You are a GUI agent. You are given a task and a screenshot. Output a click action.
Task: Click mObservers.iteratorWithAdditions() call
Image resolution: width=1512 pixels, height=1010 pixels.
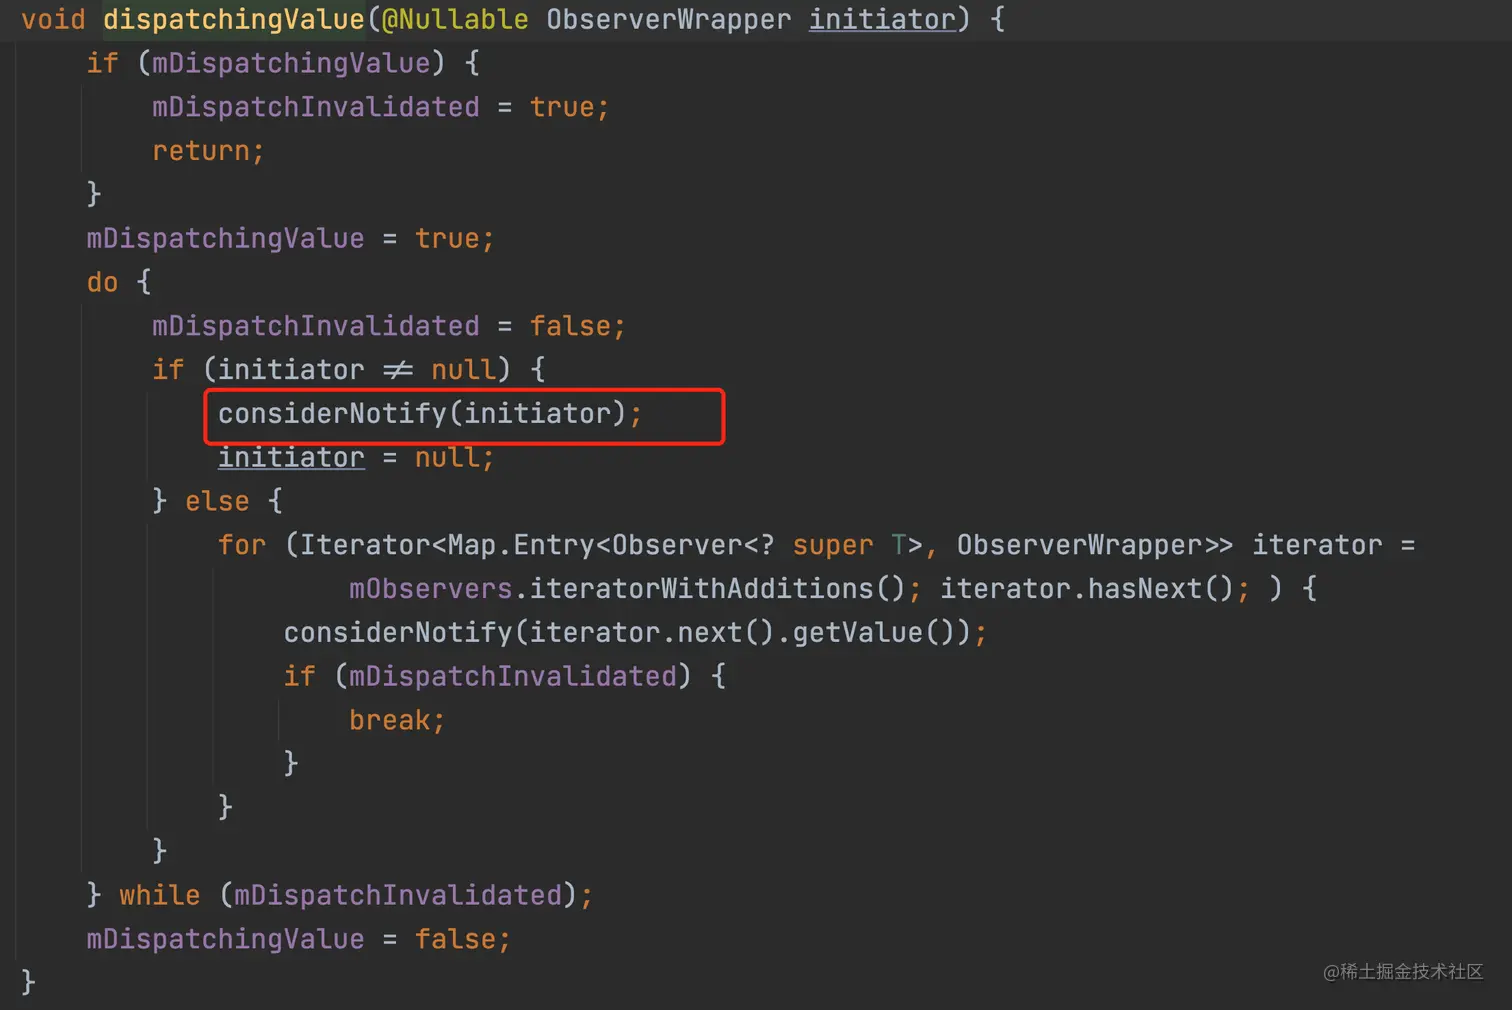pos(627,589)
